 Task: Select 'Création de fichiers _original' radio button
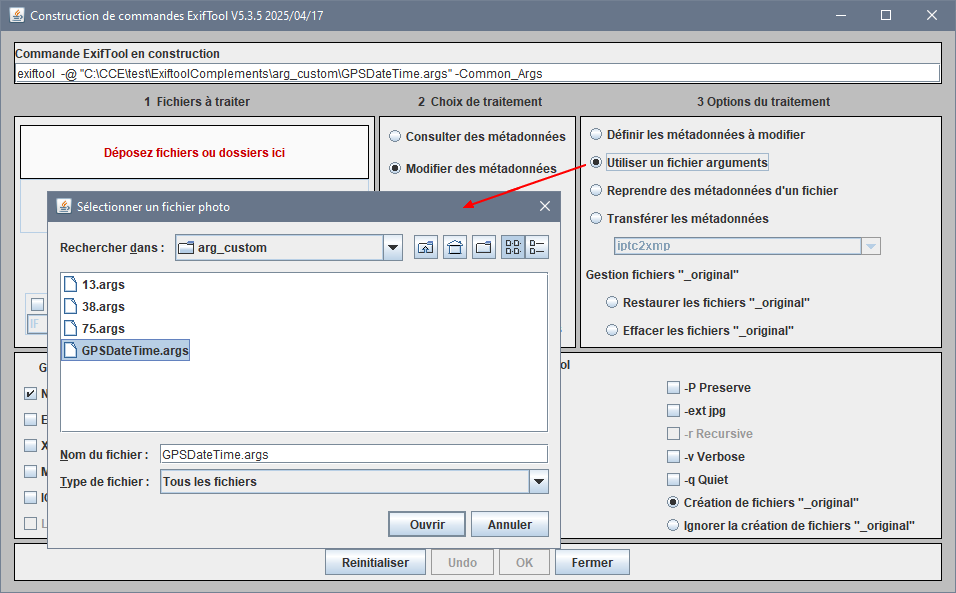pos(673,503)
